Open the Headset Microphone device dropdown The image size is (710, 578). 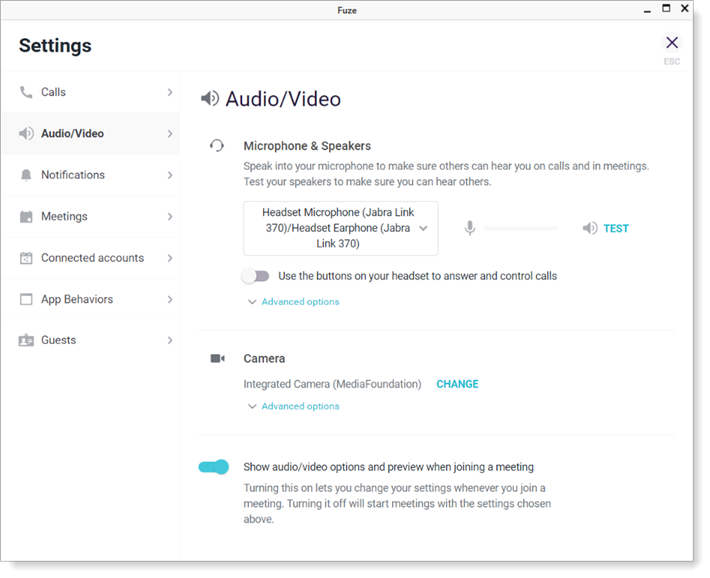pos(340,229)
